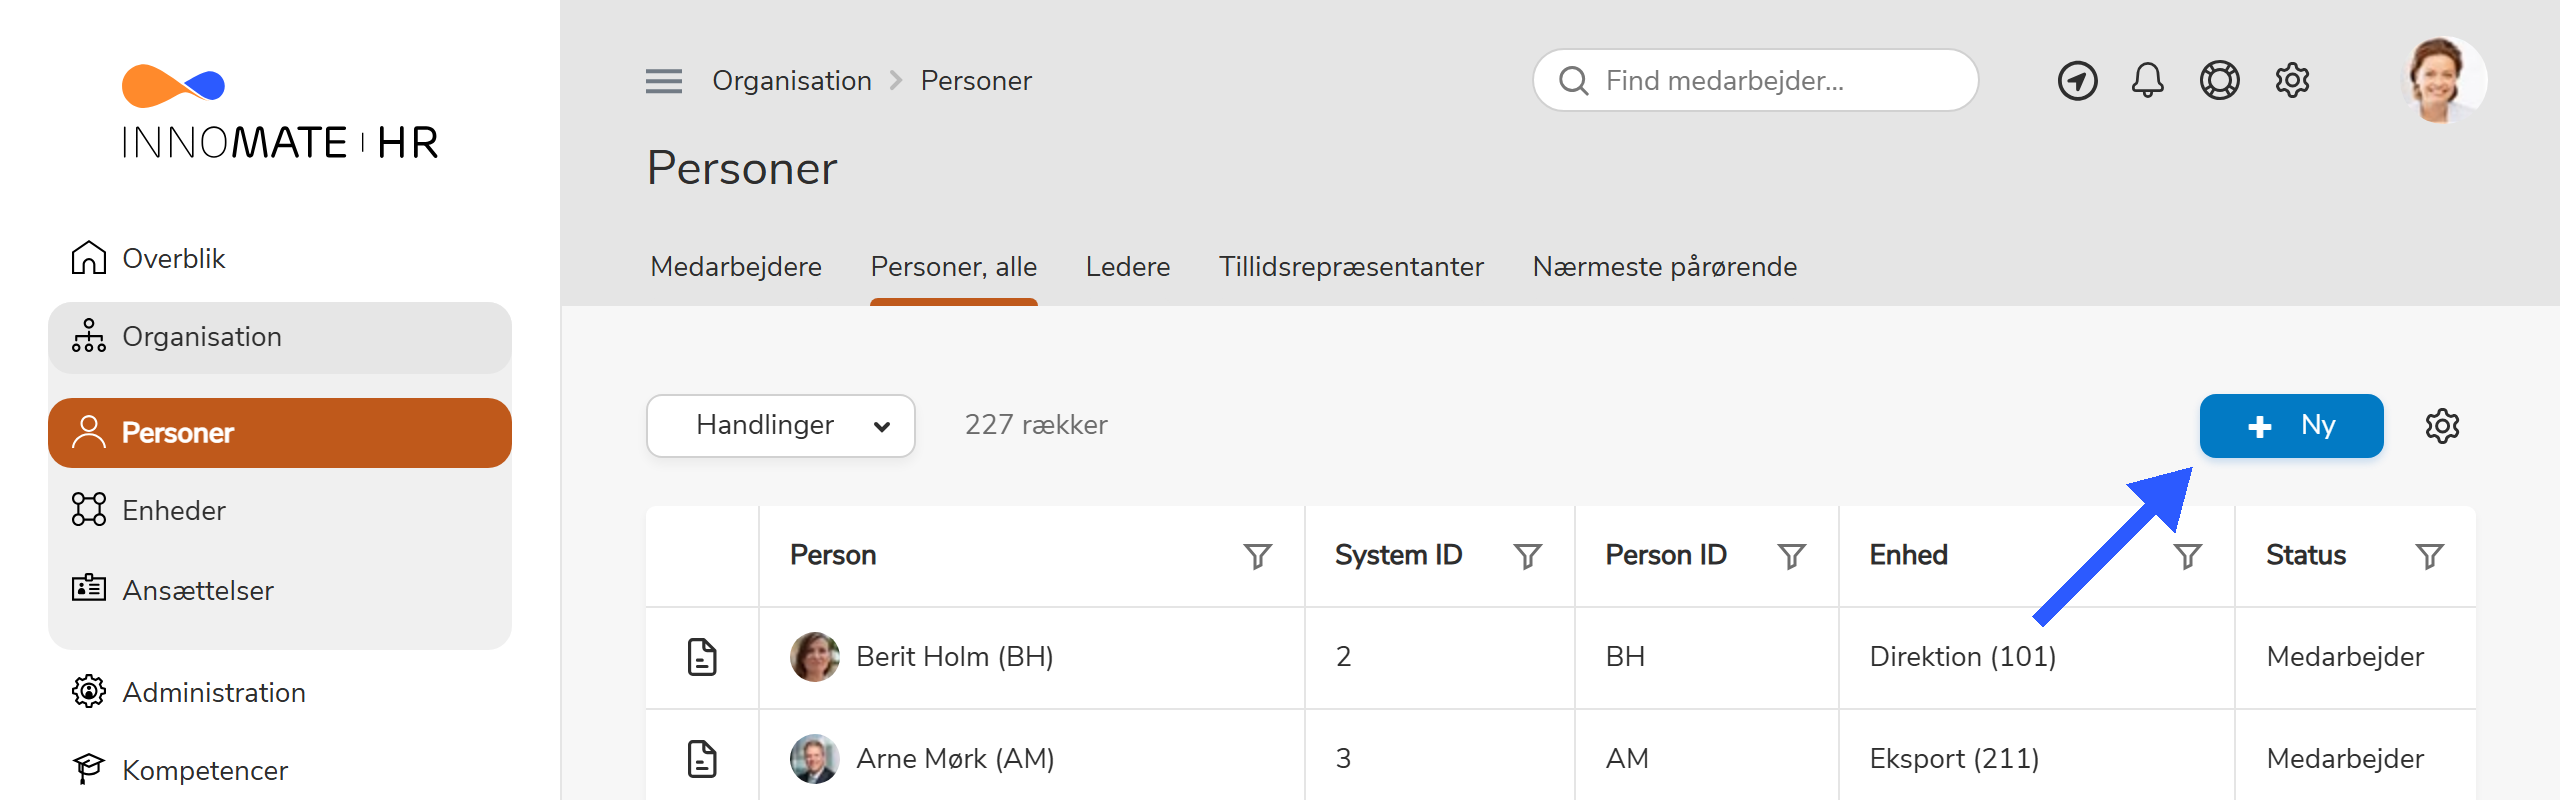Viewport: 2560px width, 800px height.
Task: Open the INNOMATE HR home logo
Action: pos(280,110)
